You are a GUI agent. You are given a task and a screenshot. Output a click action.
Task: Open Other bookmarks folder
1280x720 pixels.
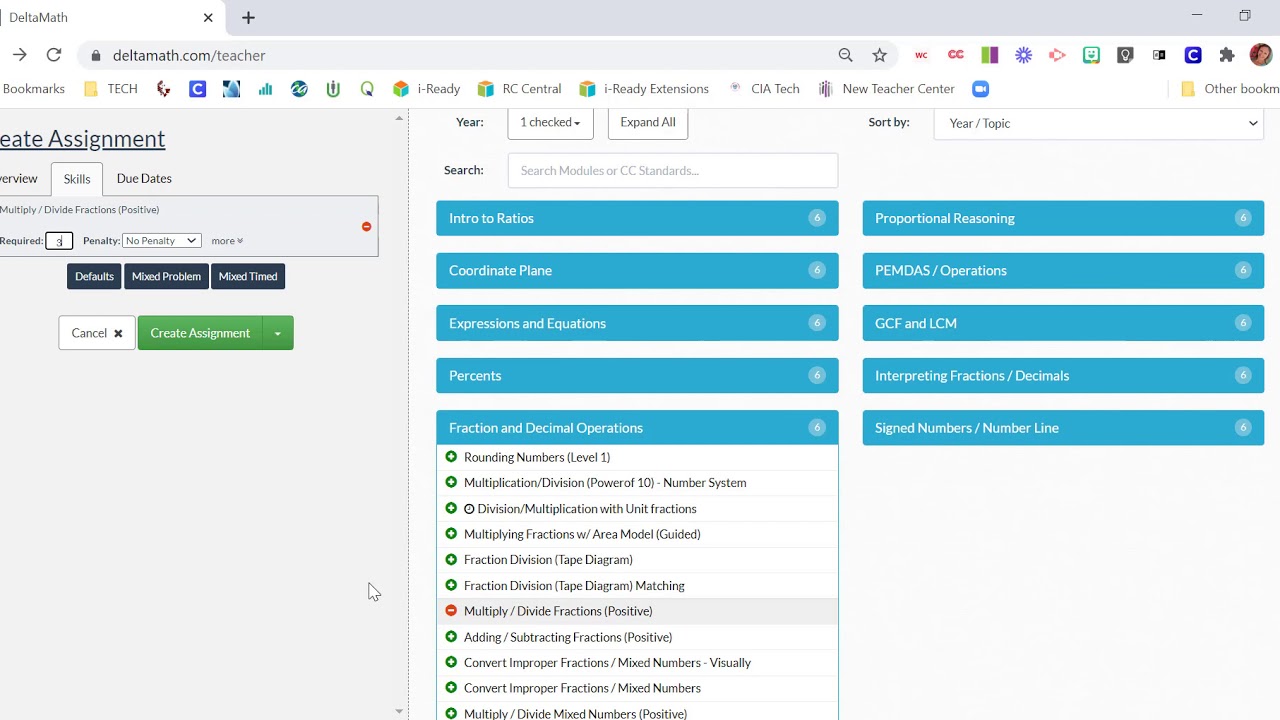point(1230,89)
